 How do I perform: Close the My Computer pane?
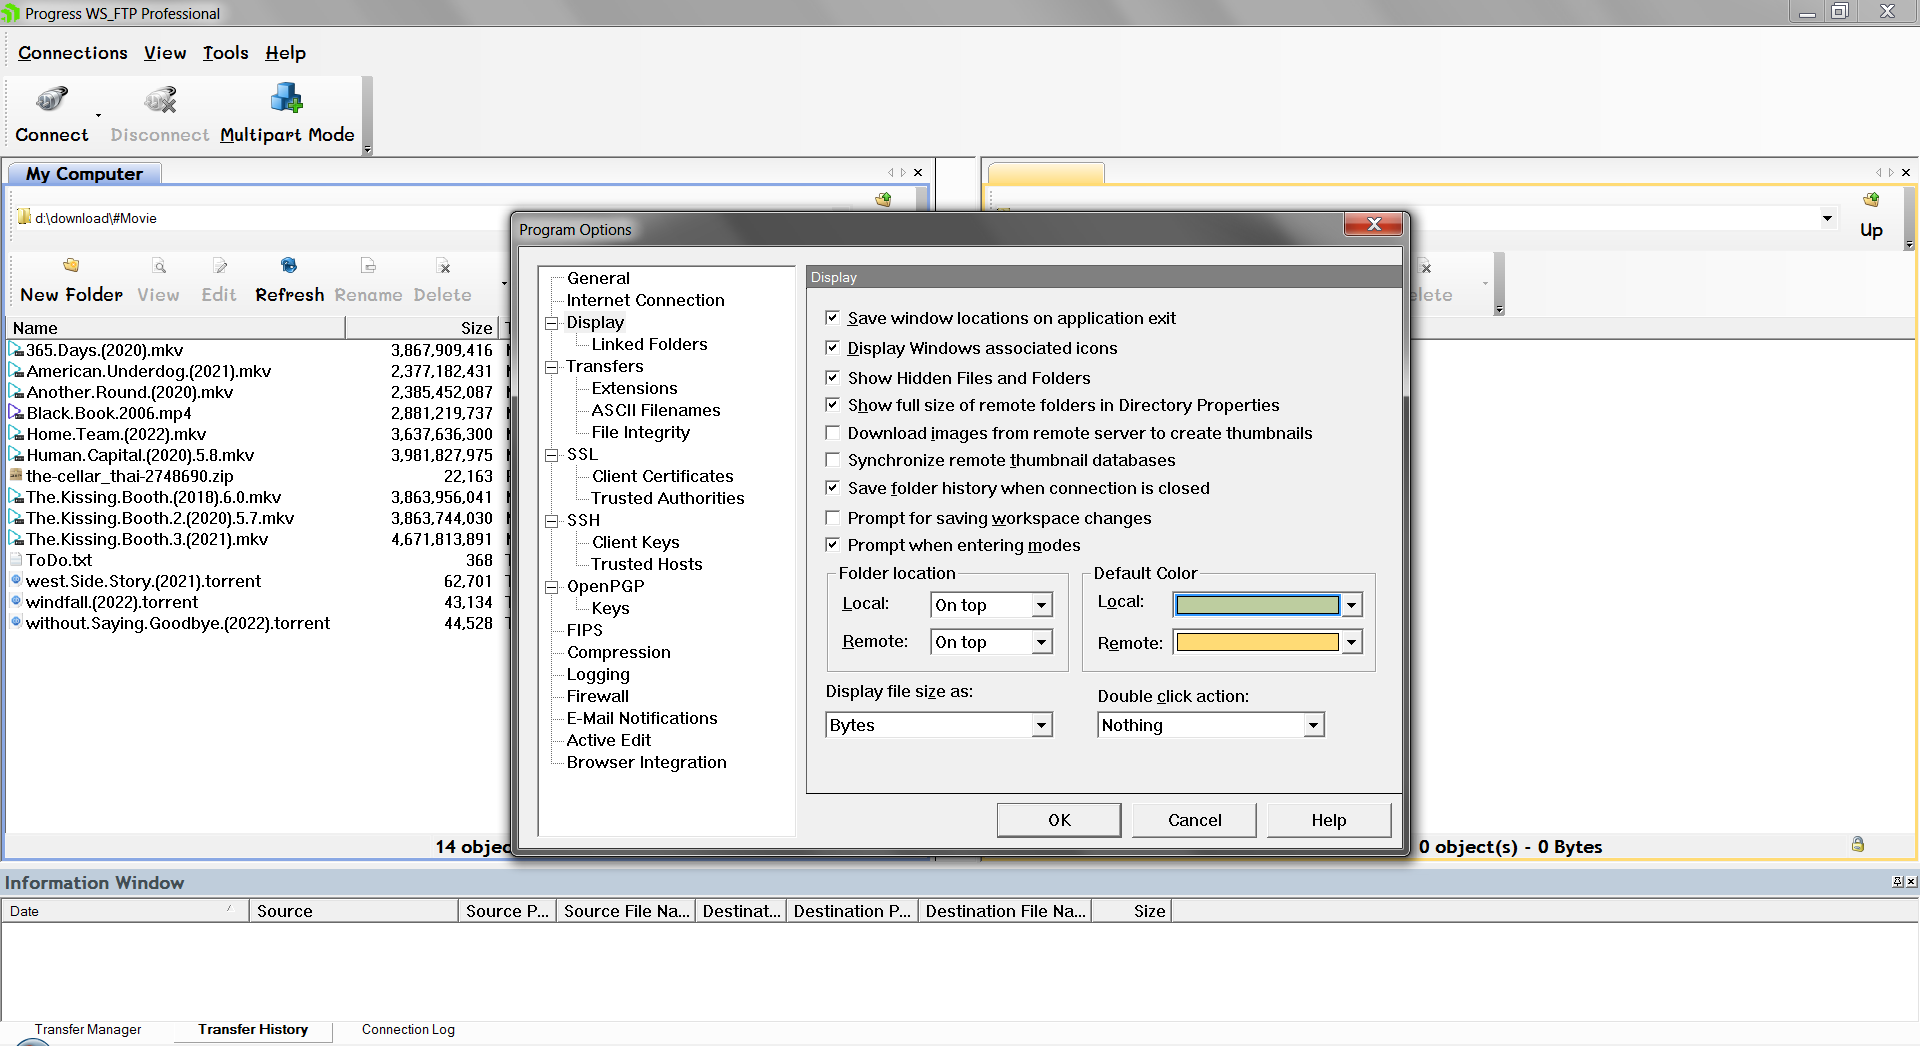point(918,173)
